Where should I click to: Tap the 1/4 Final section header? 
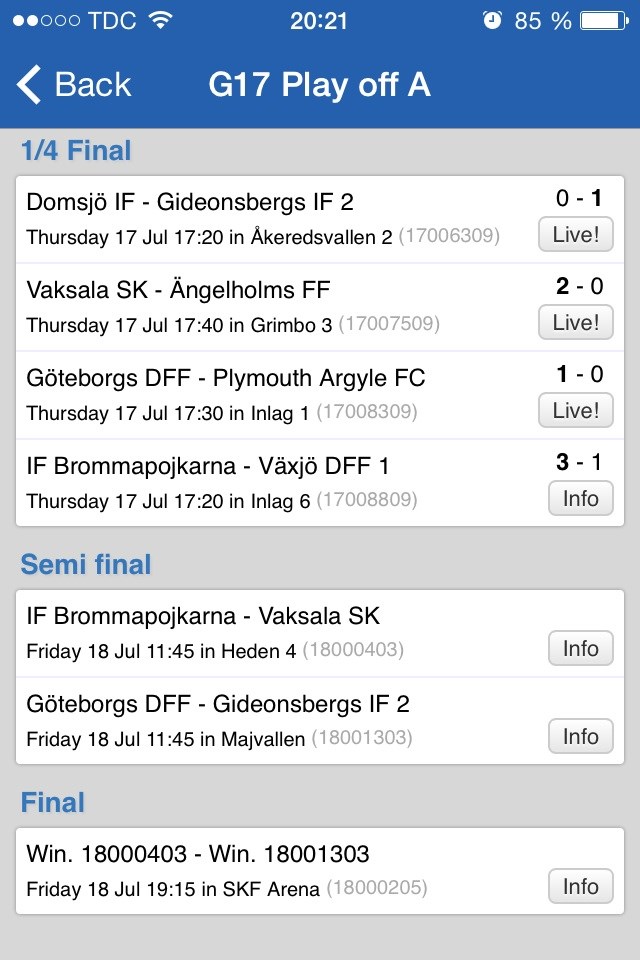click(76, 151)
